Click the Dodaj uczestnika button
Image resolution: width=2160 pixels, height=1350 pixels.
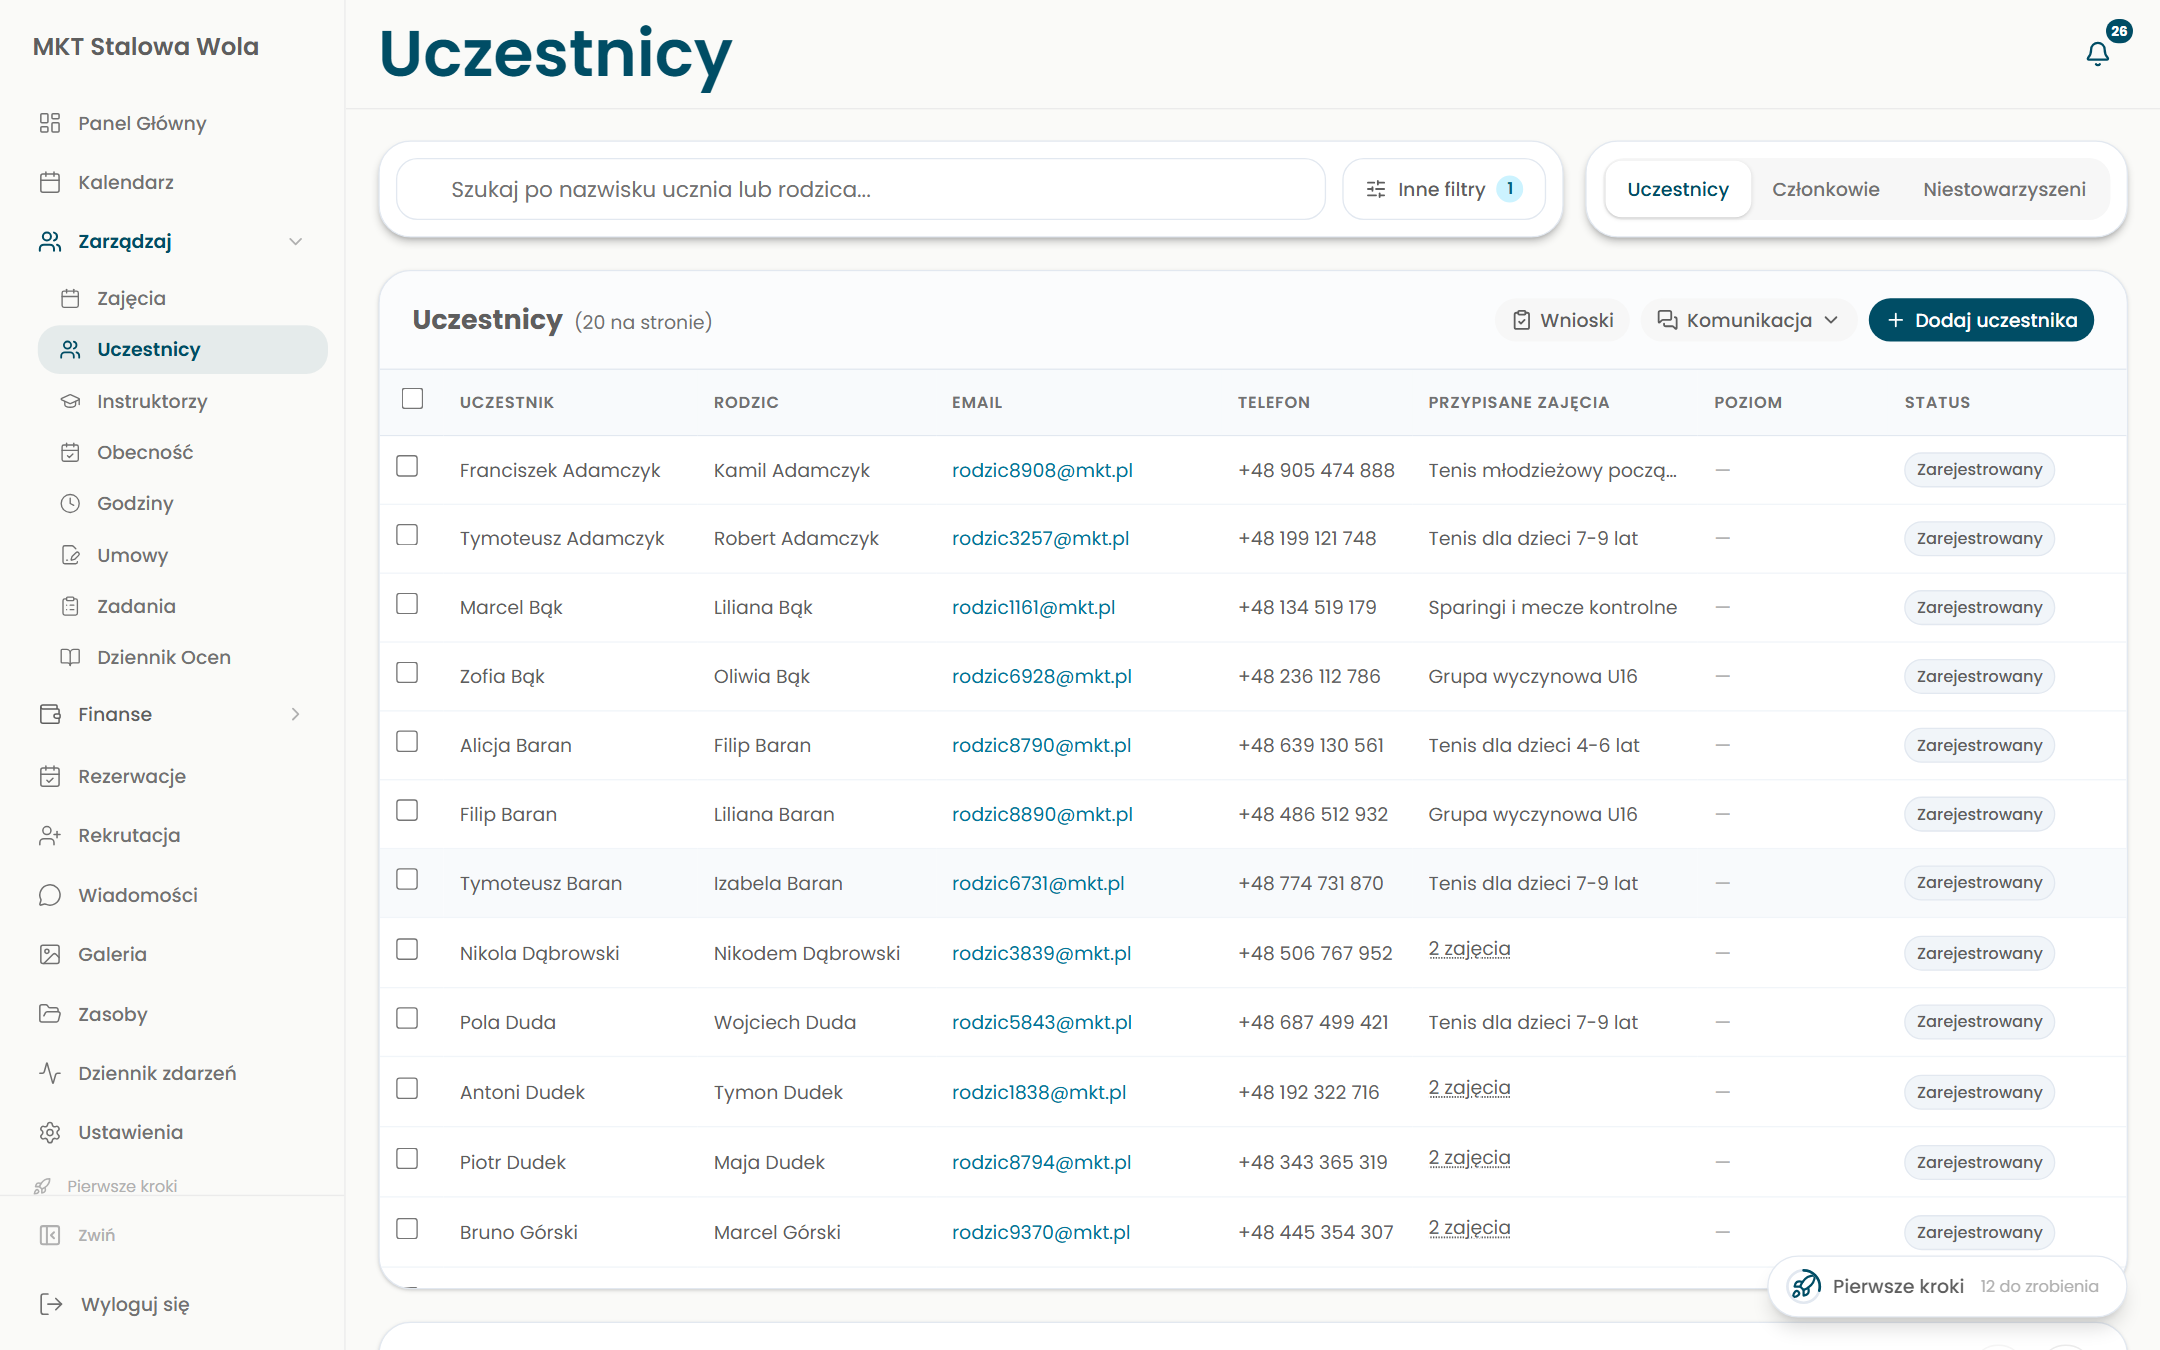(1981, 320)
